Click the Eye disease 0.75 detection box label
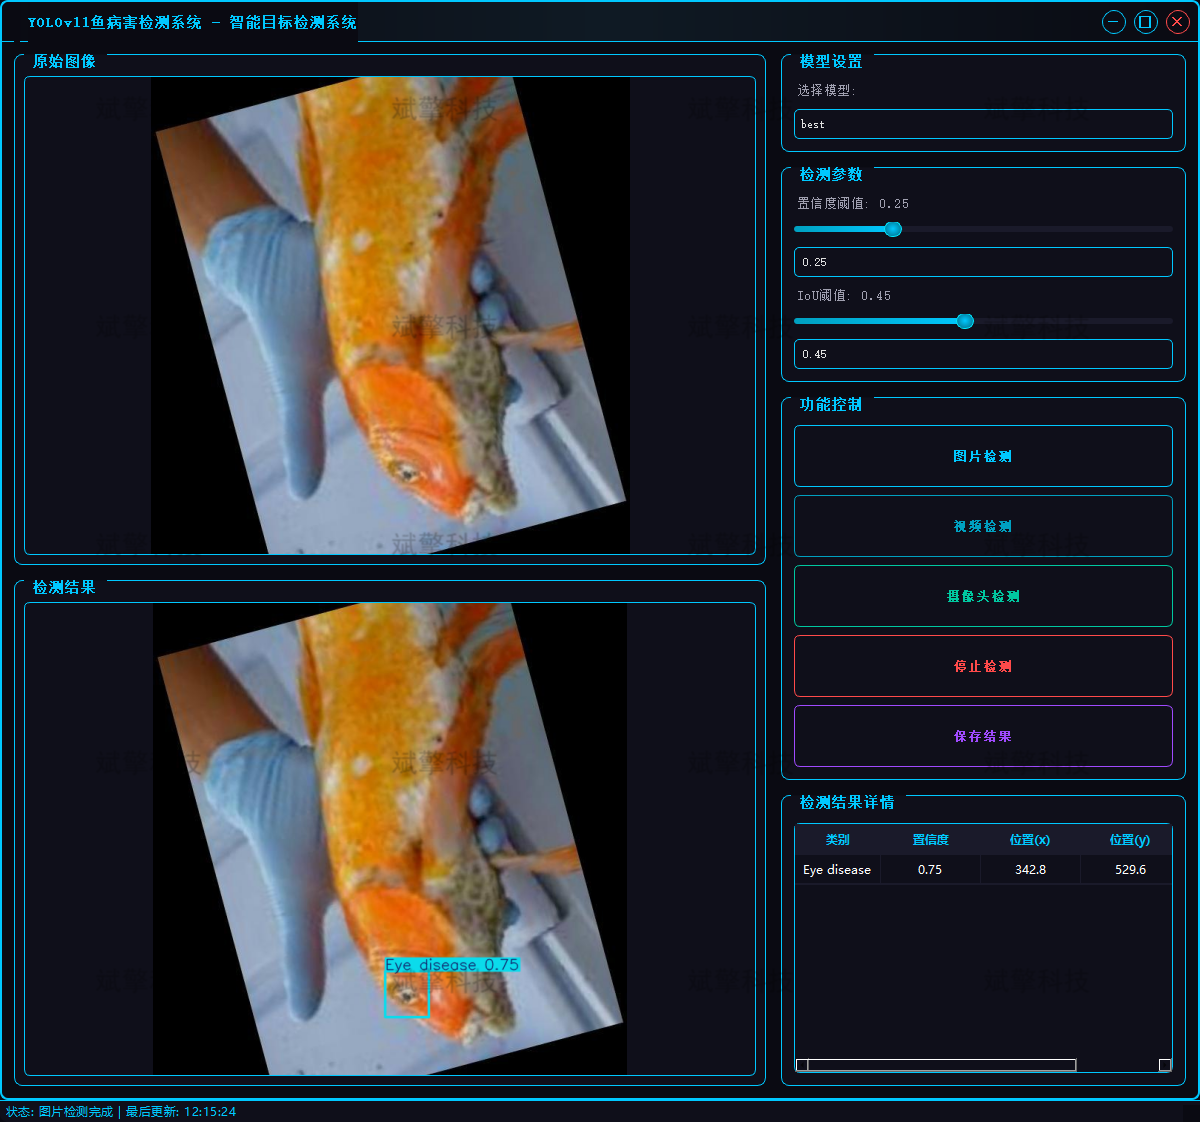 [x=452, y=965]
